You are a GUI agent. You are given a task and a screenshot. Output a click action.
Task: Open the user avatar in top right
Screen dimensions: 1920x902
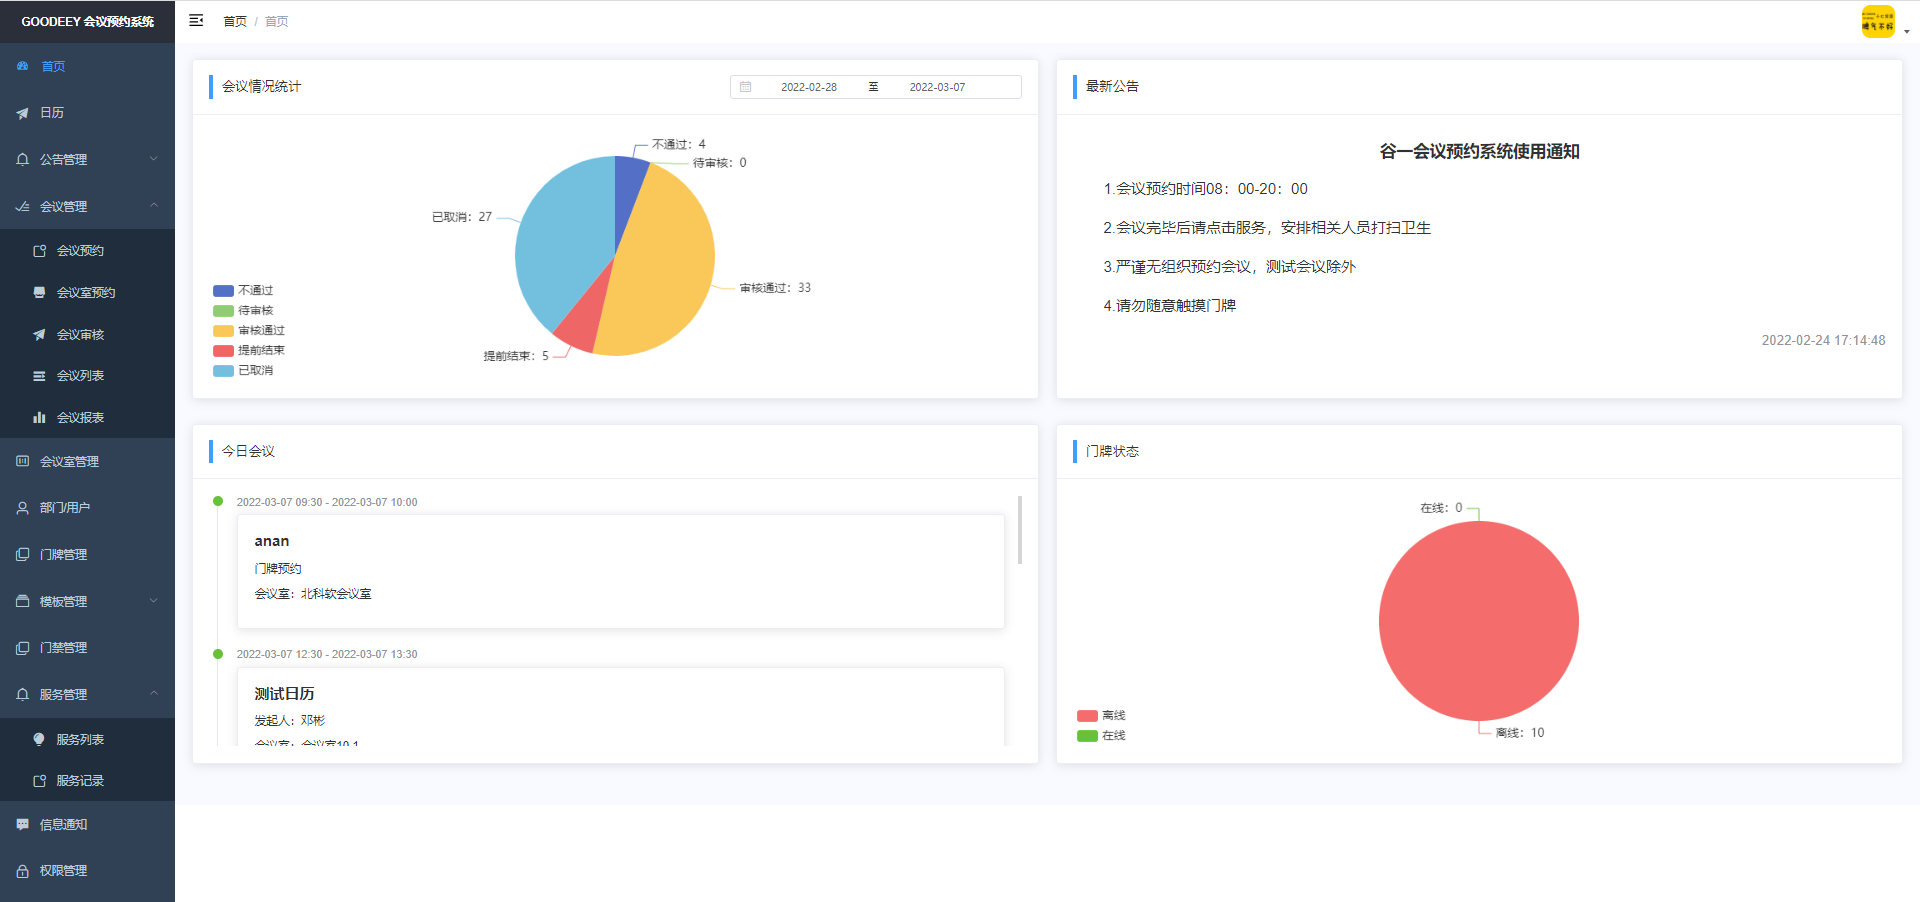point(1878,21)
